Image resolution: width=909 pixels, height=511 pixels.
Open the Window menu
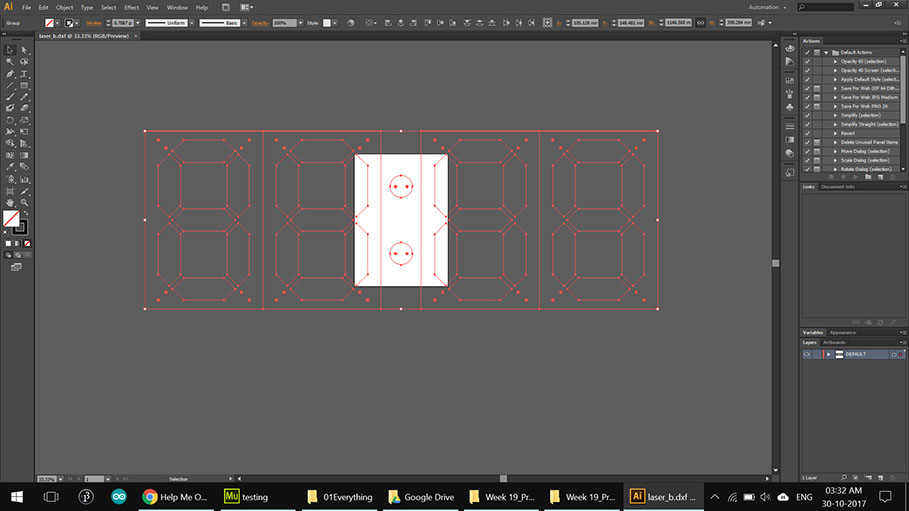(x=177, y=8)
